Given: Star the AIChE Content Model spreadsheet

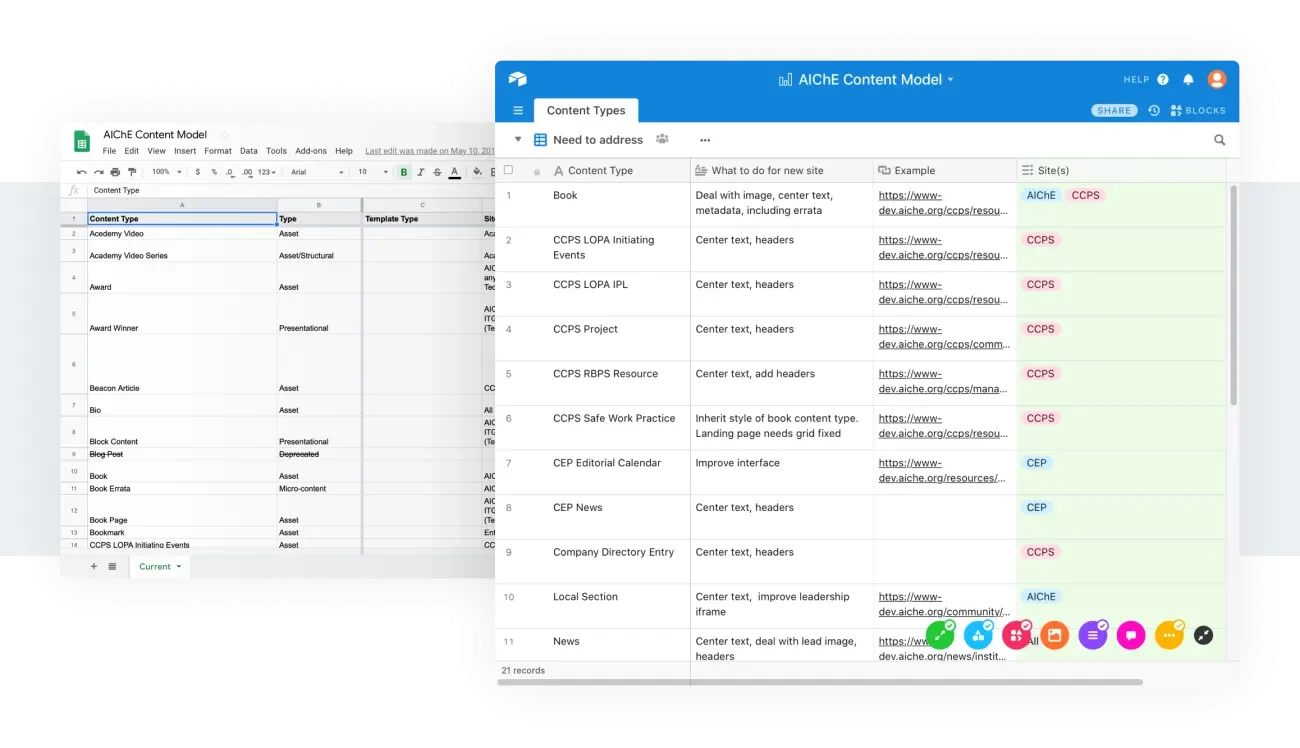Looking at the screenshot, I should (x=225, y=135).
